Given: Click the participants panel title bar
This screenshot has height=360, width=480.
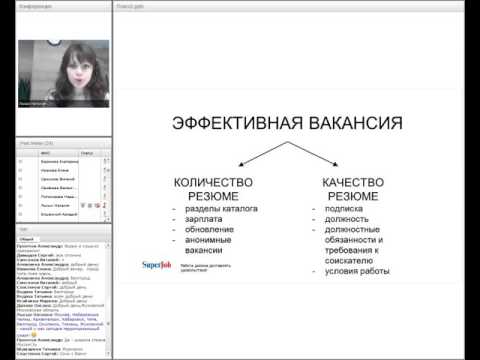Looking at the screenshot, I should (63, 143).
